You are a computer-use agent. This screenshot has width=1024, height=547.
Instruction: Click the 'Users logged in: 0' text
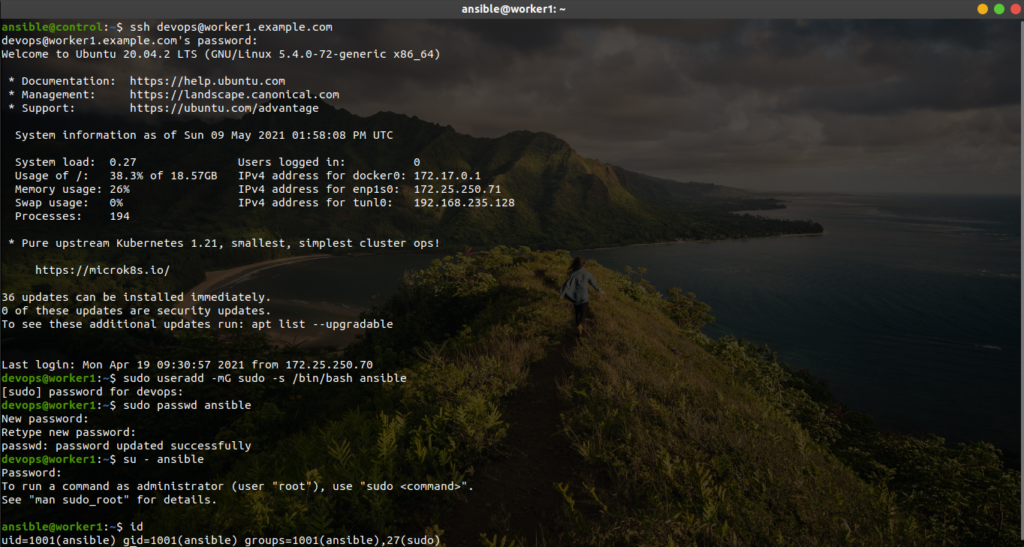(x=328, y=162)
